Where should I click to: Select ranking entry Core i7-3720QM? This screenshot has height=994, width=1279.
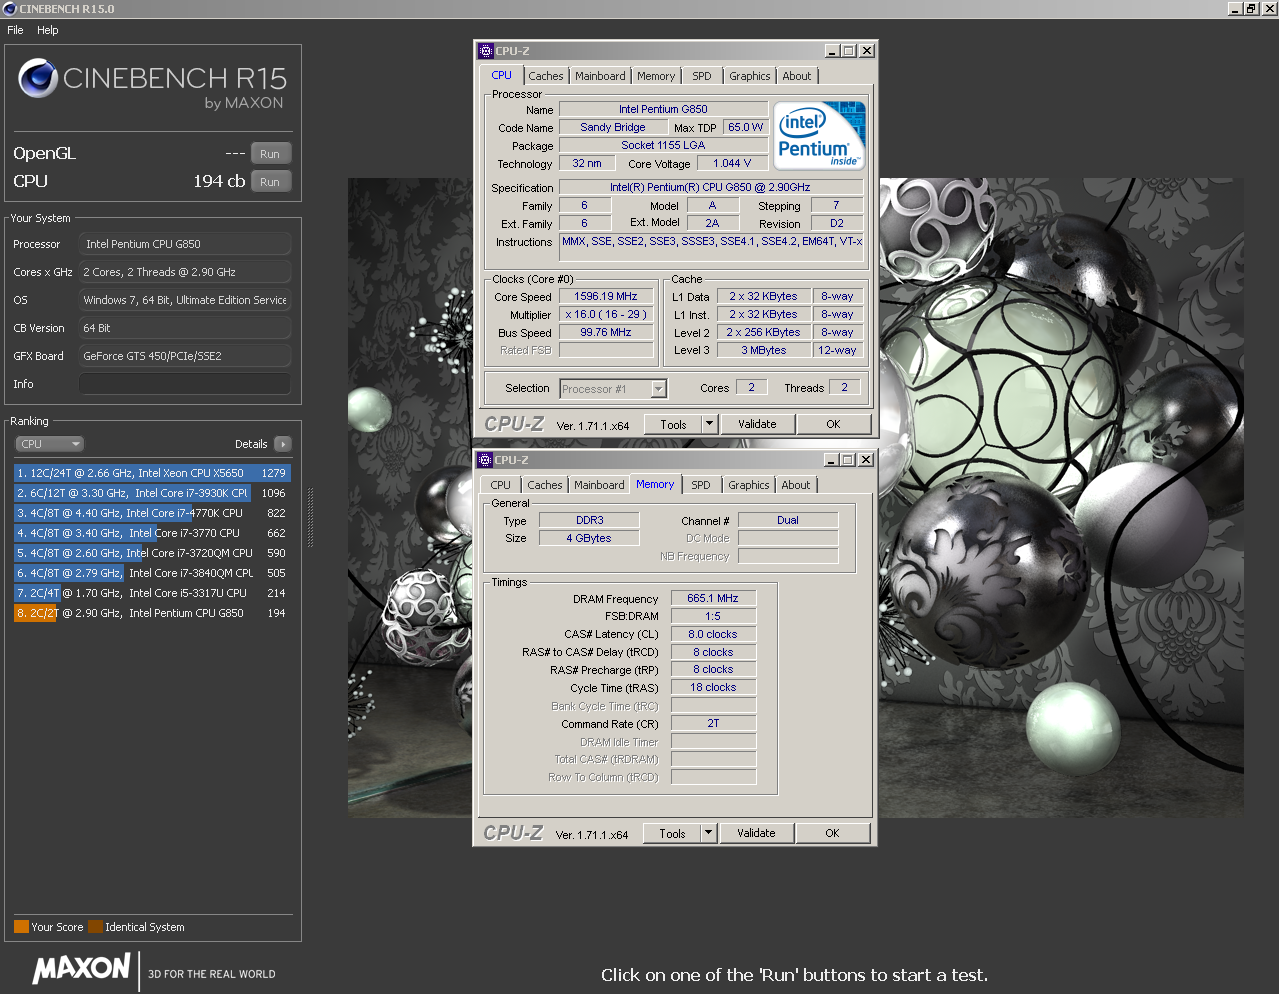pos(152,553)
